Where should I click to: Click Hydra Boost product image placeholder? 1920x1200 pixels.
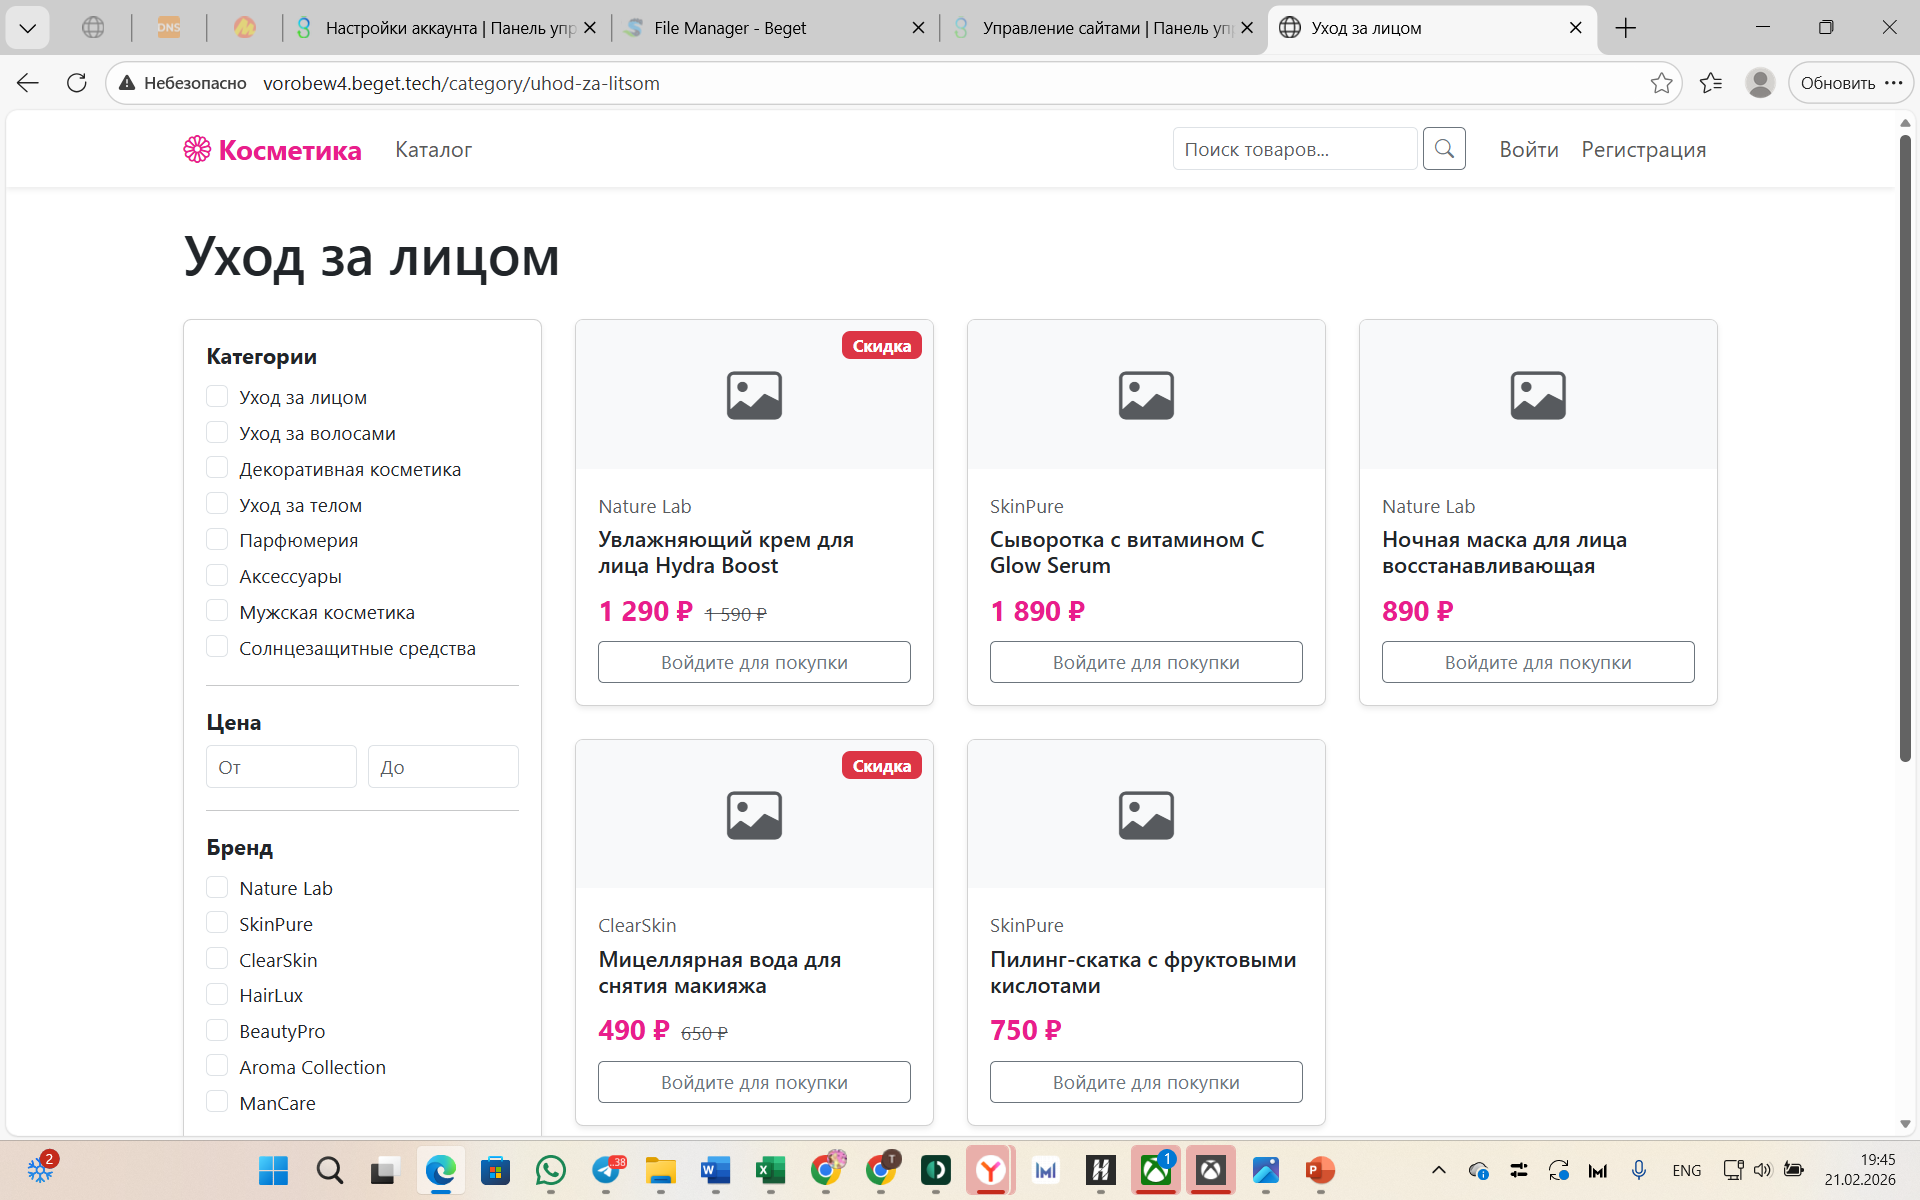[x=754, y=395]
